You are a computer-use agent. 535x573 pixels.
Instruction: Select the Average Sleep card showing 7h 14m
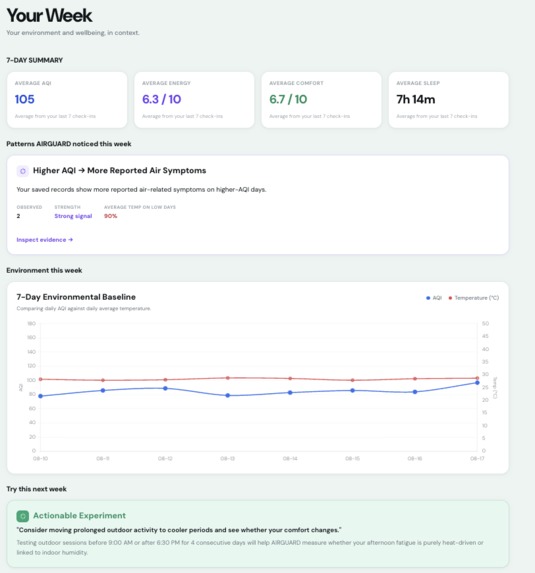[x=449, y=100]
